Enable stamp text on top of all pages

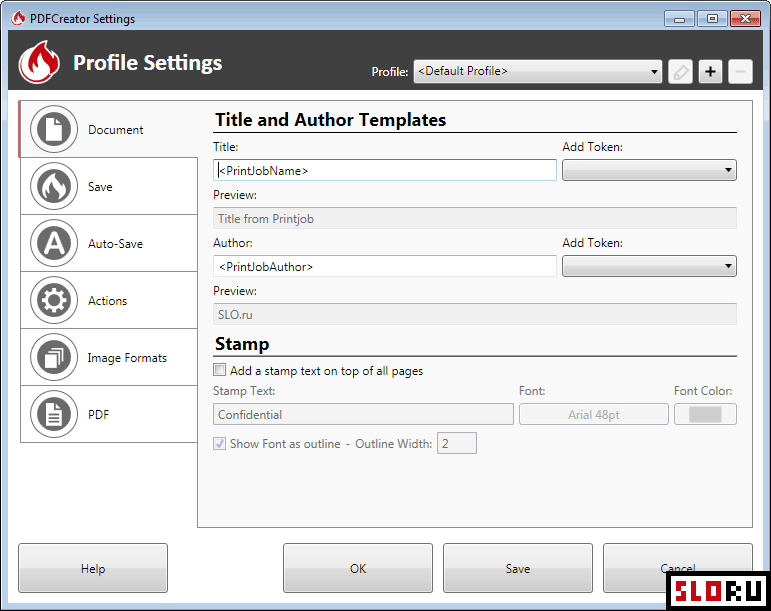[x=219, y=370]
